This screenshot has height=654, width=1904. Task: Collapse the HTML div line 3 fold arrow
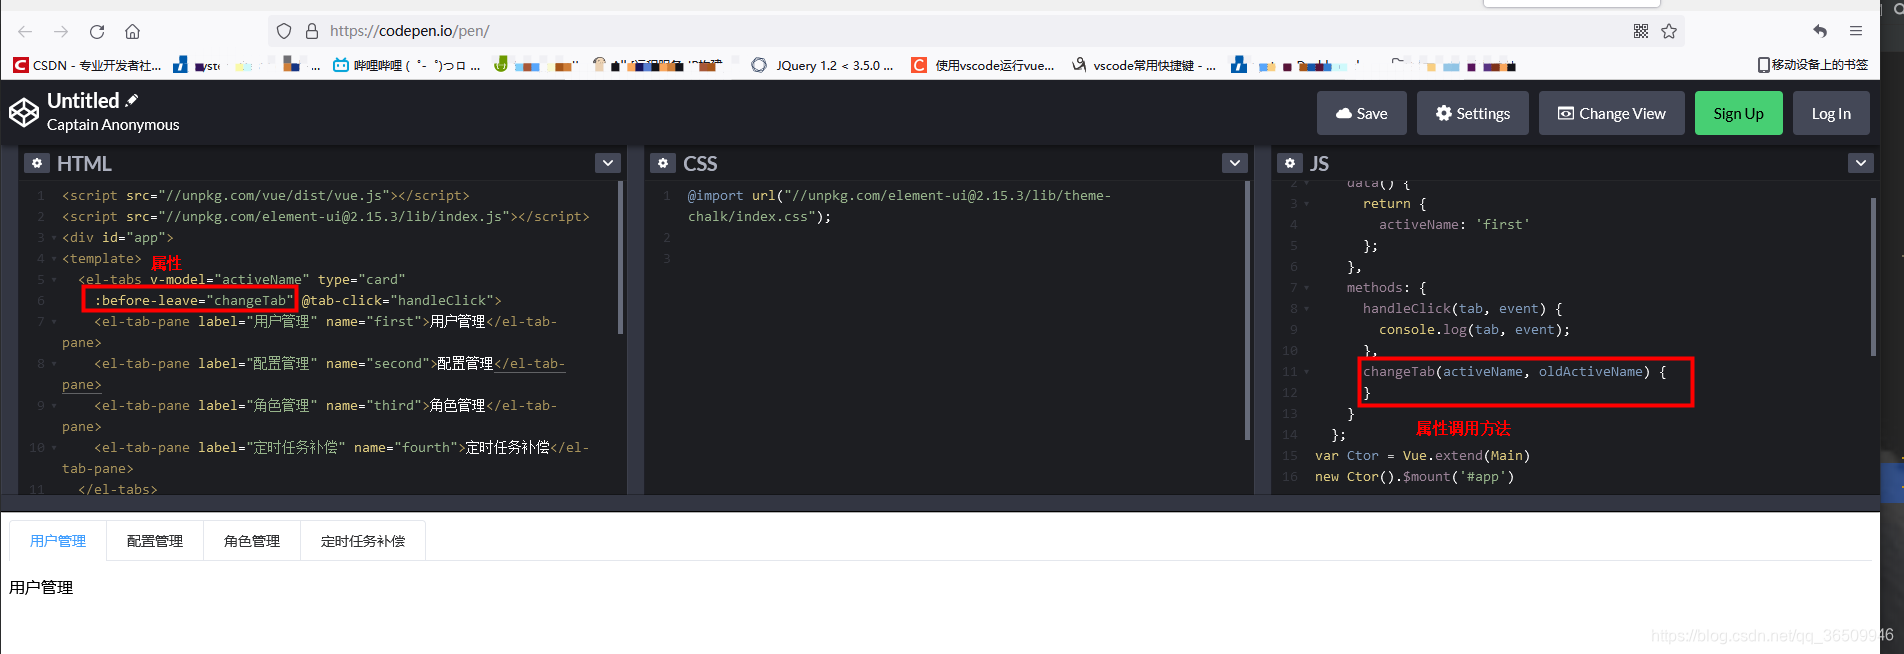click(53, 238)
